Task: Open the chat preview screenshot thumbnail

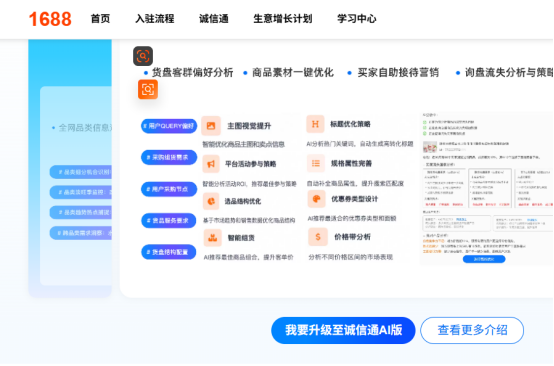Action: pyautogui.click(x=487, y=188)
